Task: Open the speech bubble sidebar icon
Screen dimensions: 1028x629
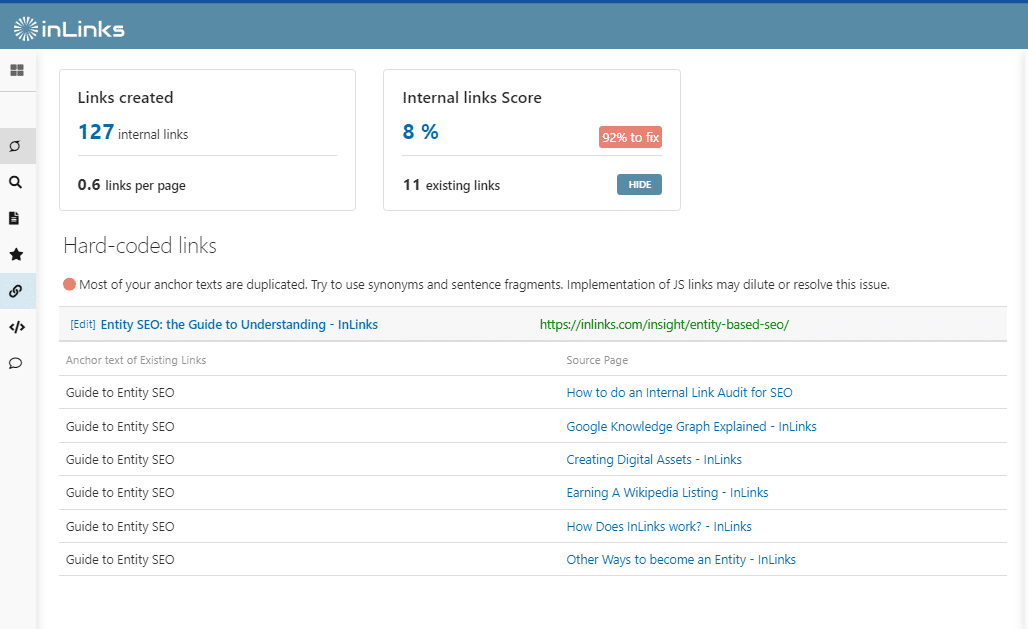Action: click(x=16, y=363)
